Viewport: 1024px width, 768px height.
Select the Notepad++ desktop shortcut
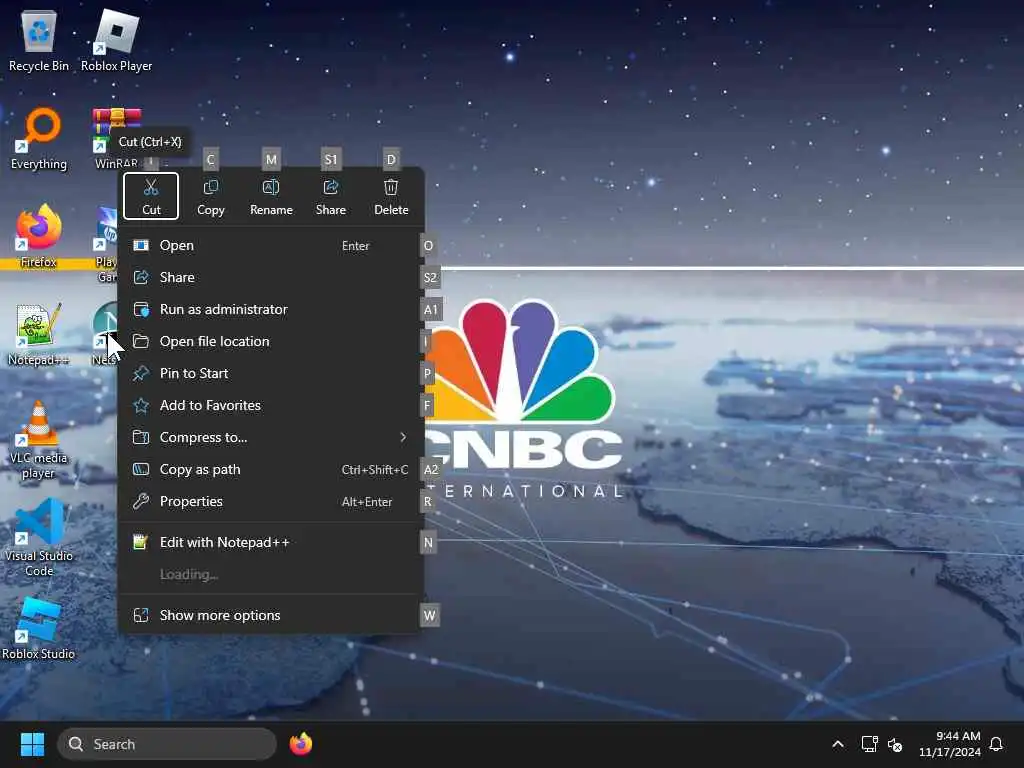coord(39,334)
